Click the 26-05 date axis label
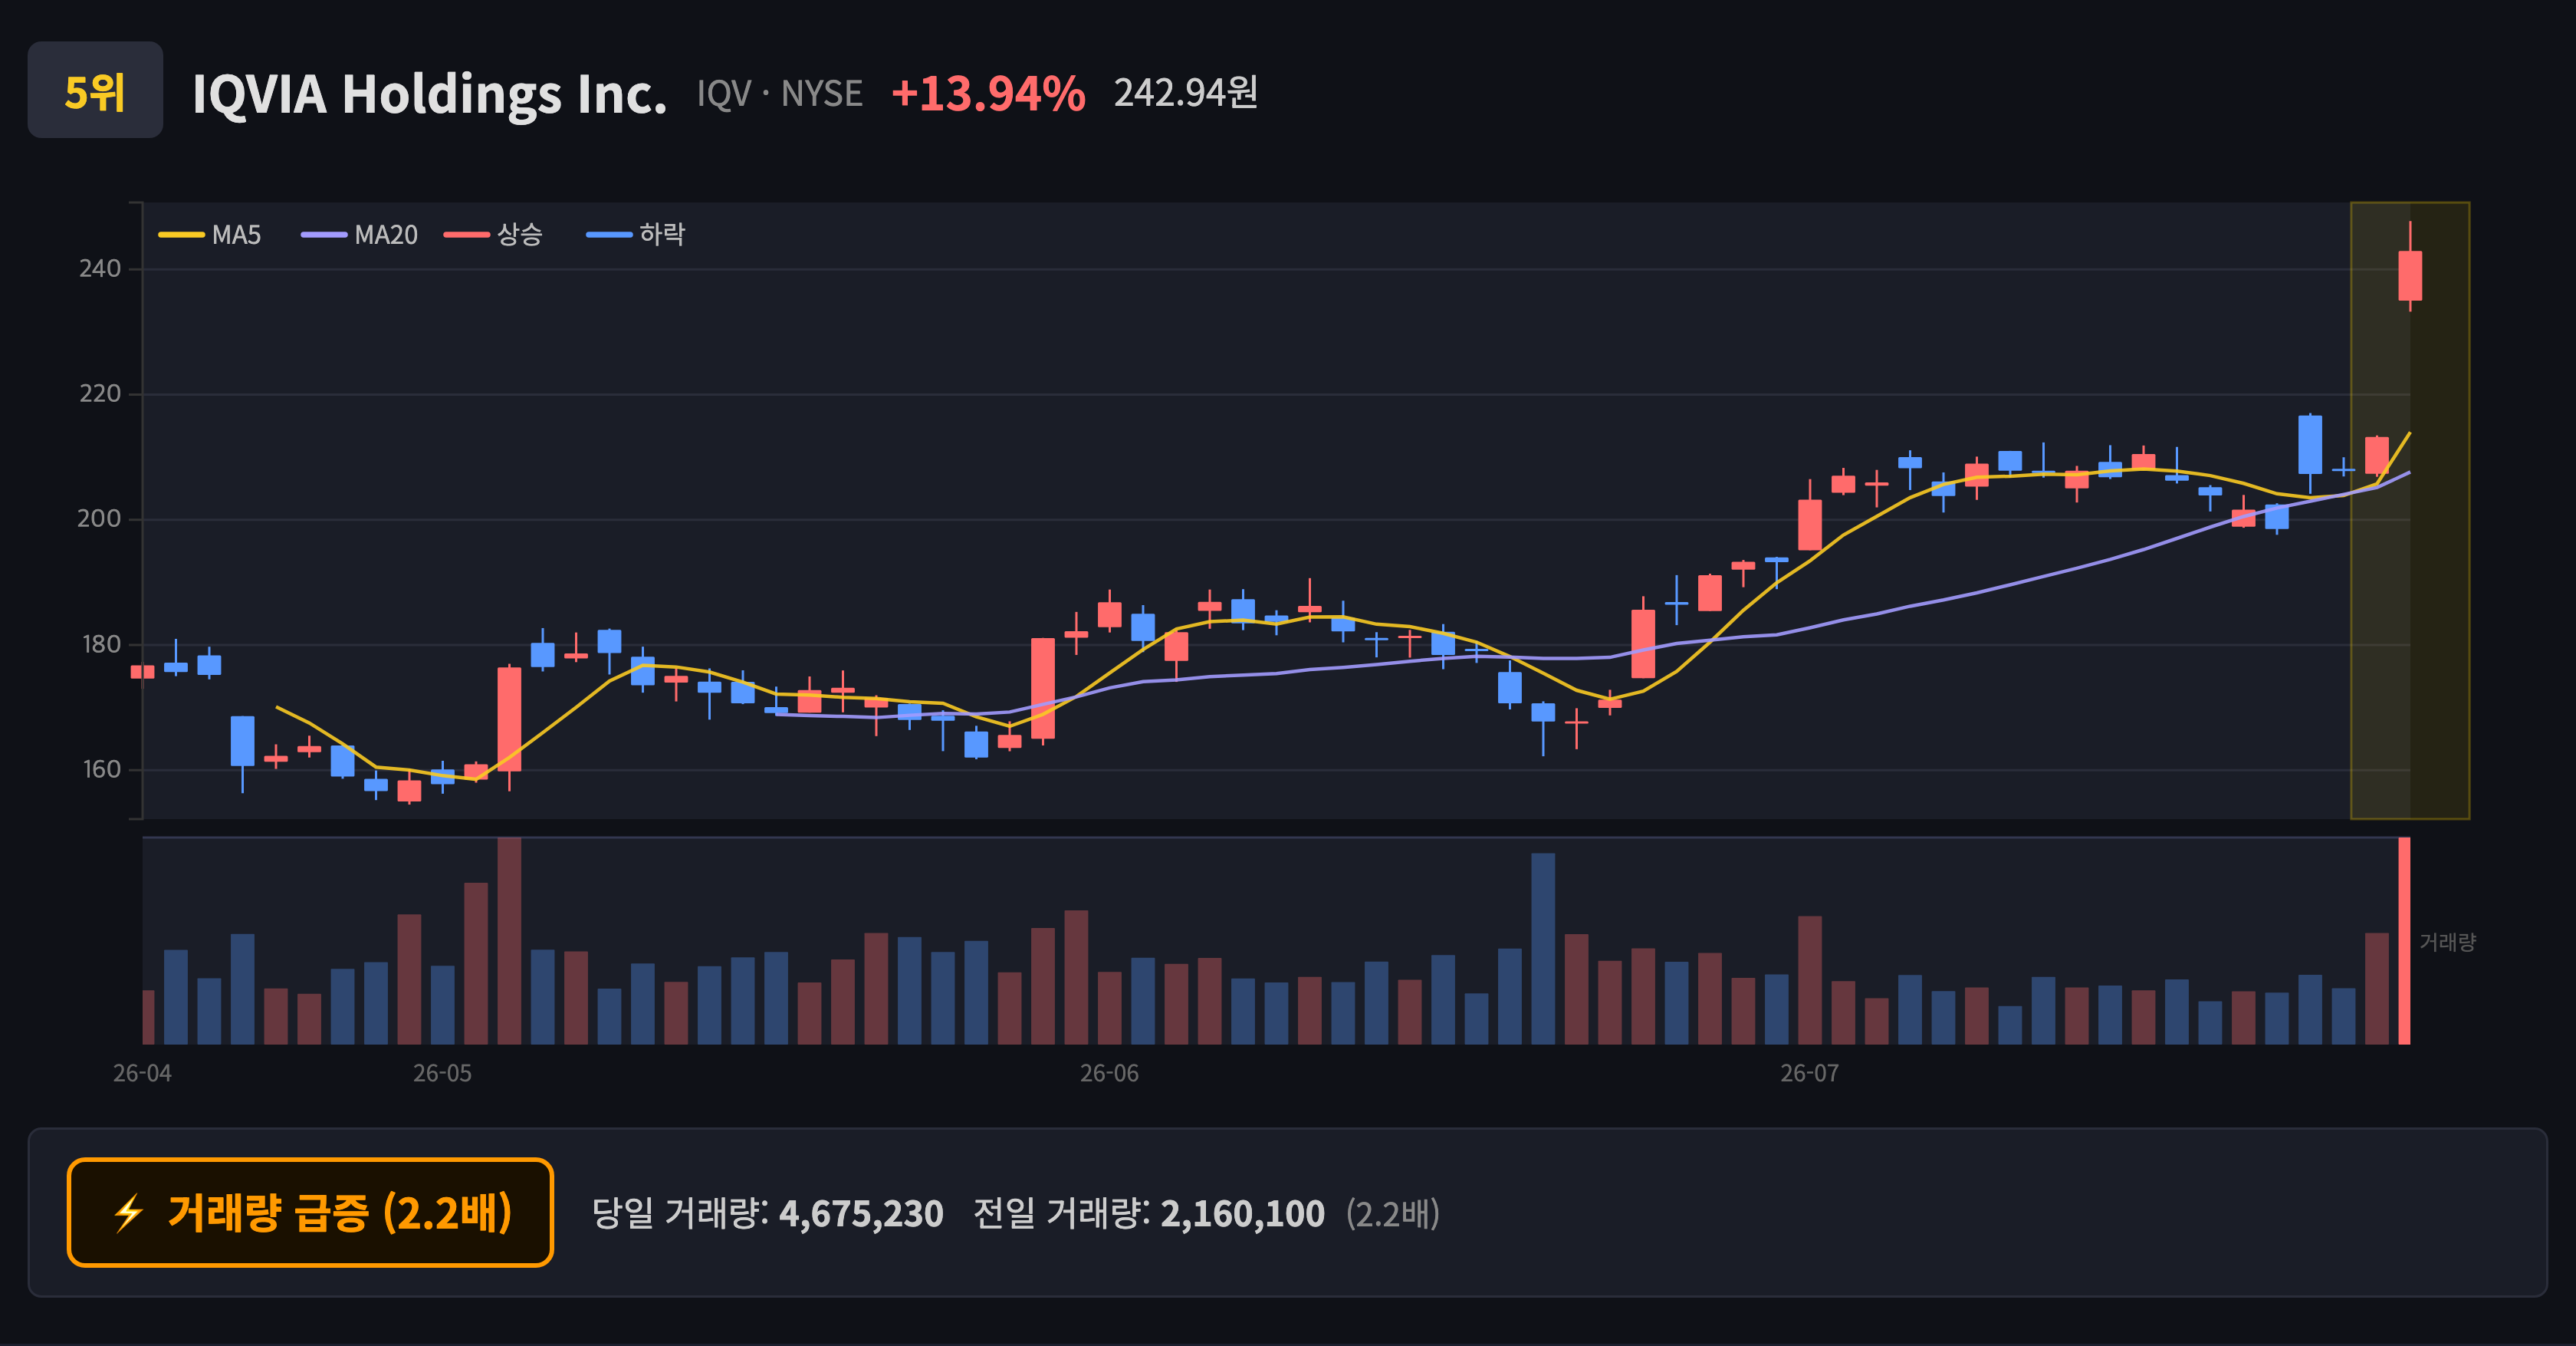2576x1346 pixels. click(442, 1074)
